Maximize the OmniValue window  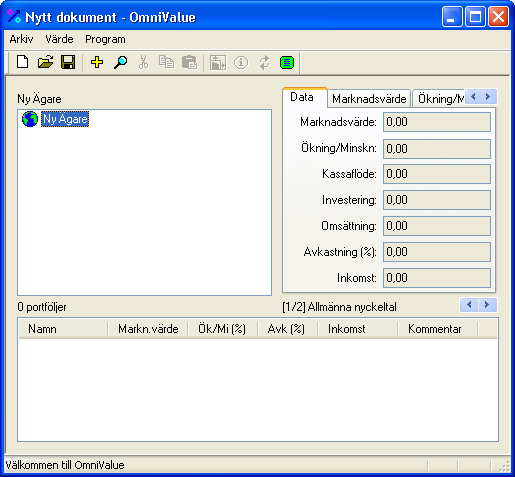tap(475, 16)
